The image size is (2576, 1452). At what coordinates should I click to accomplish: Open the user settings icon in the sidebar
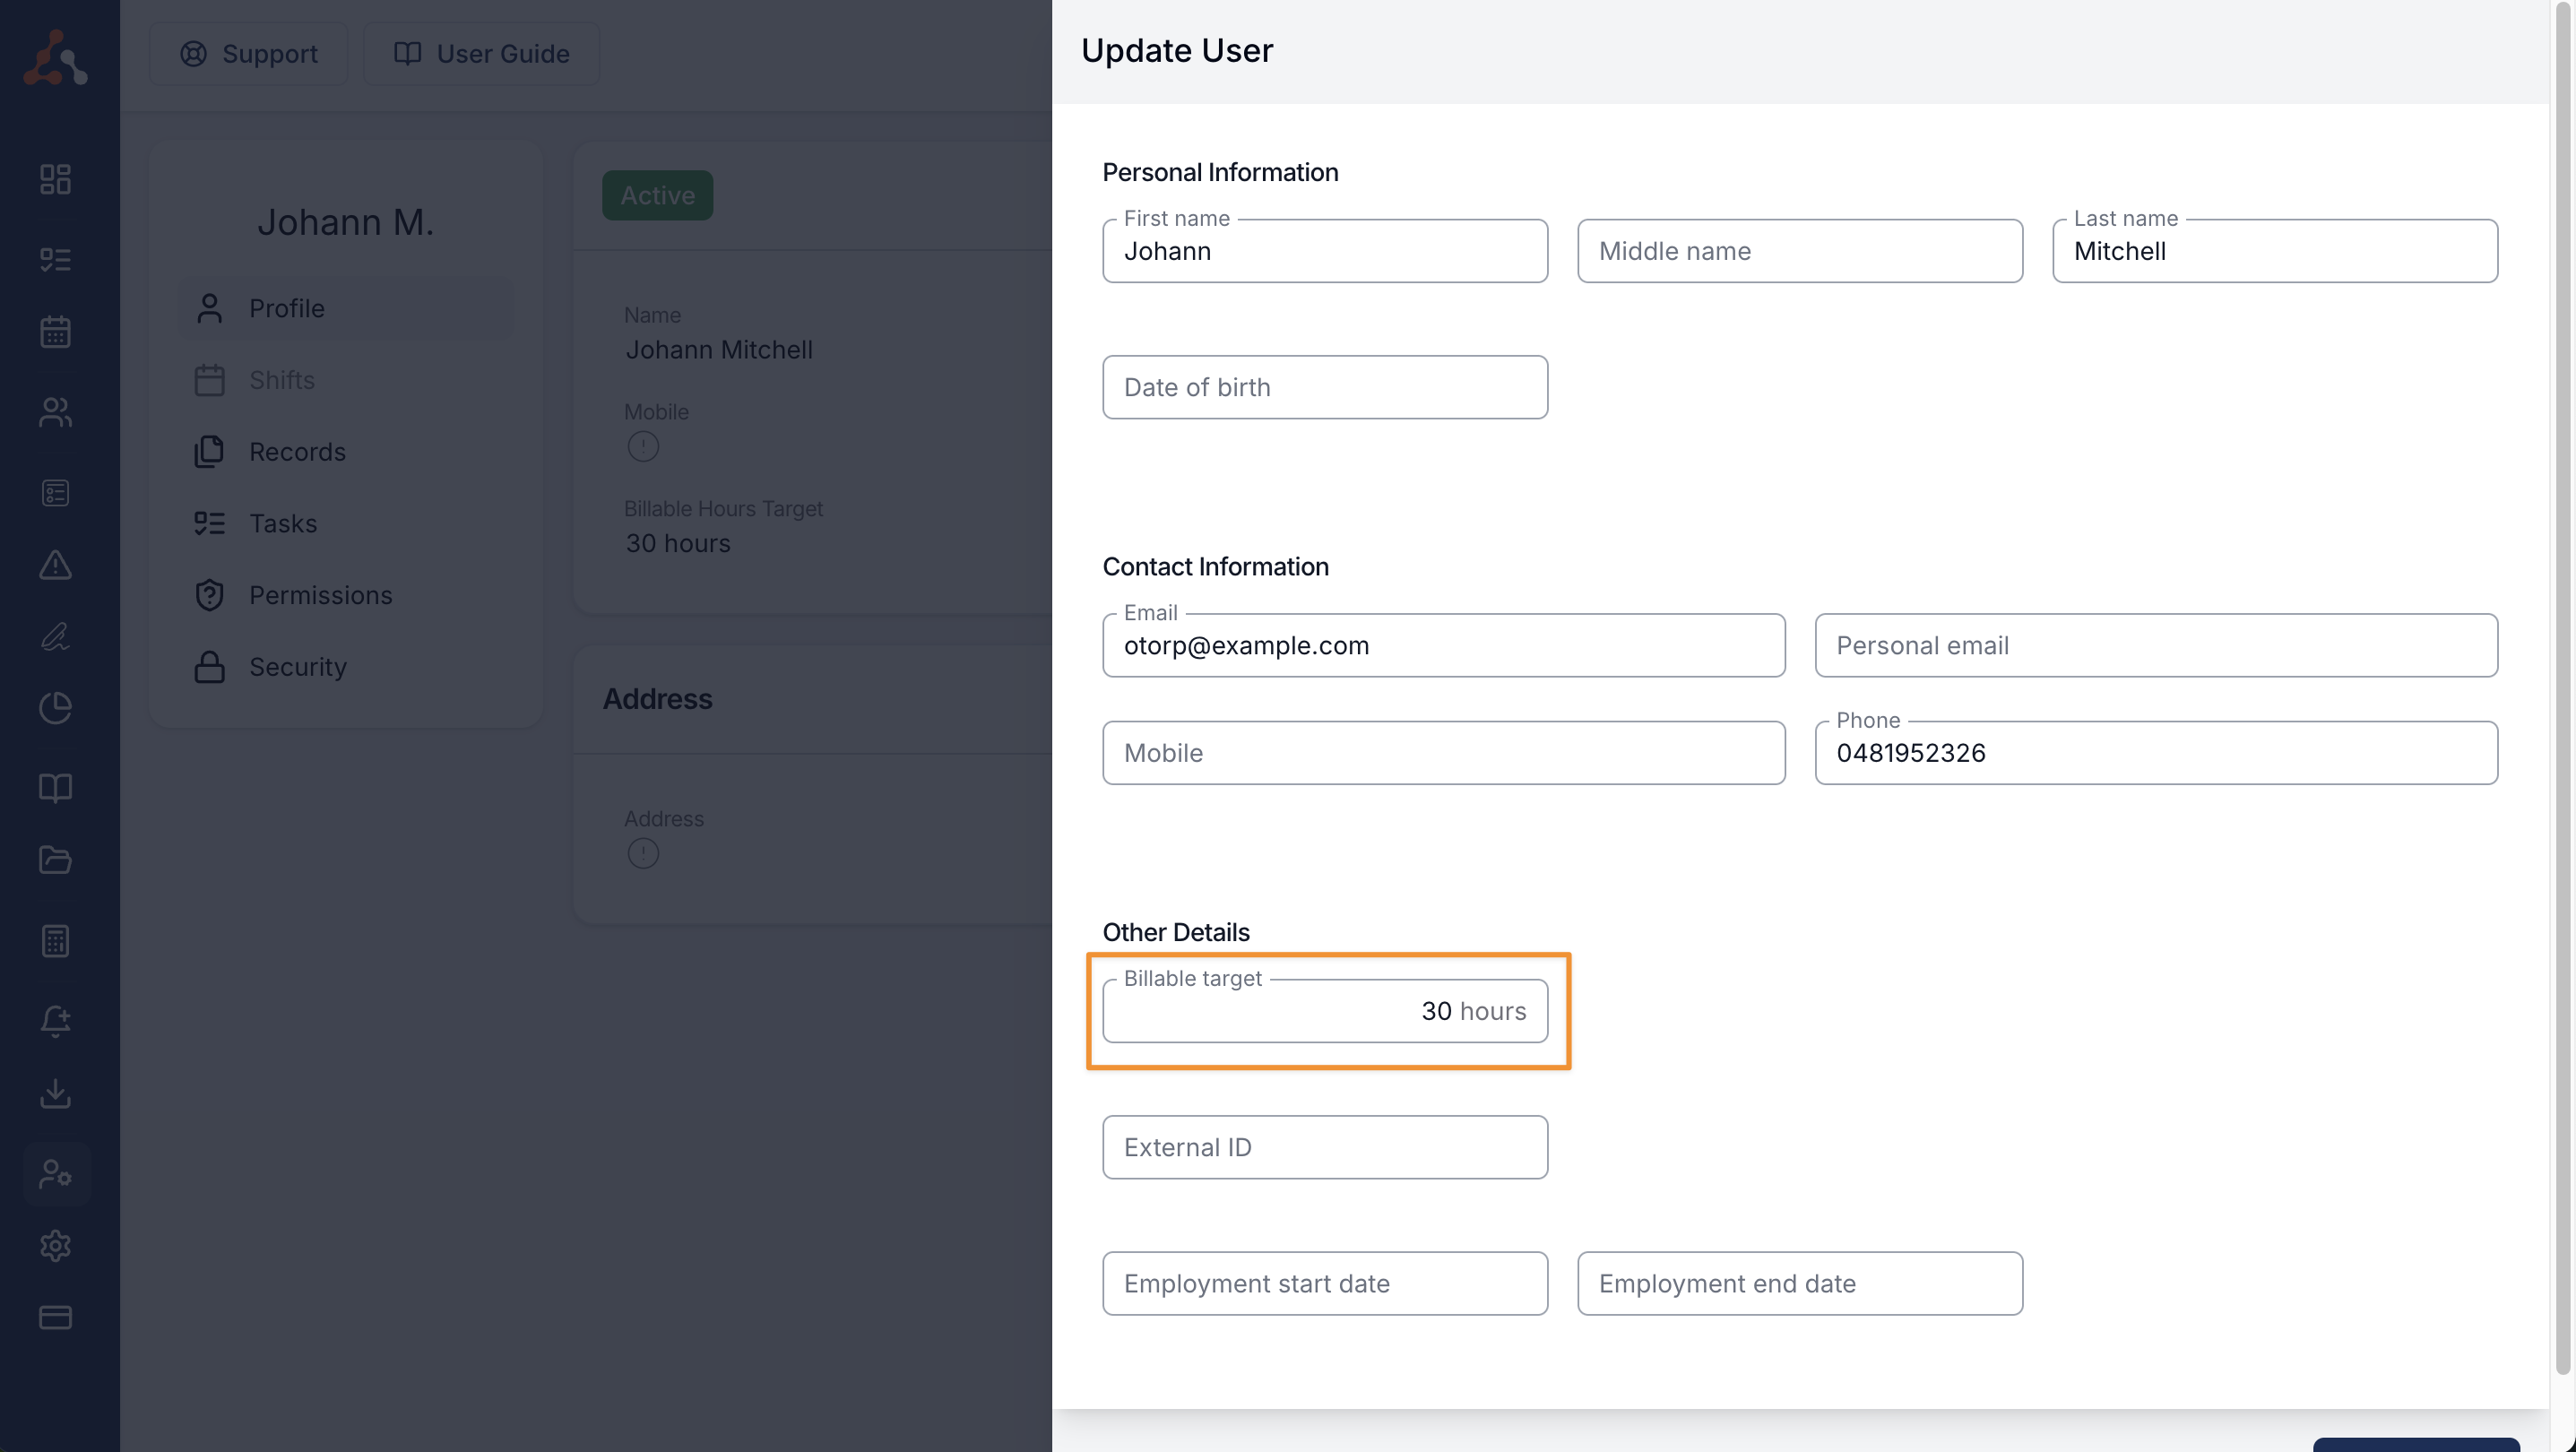(55, 1173)
